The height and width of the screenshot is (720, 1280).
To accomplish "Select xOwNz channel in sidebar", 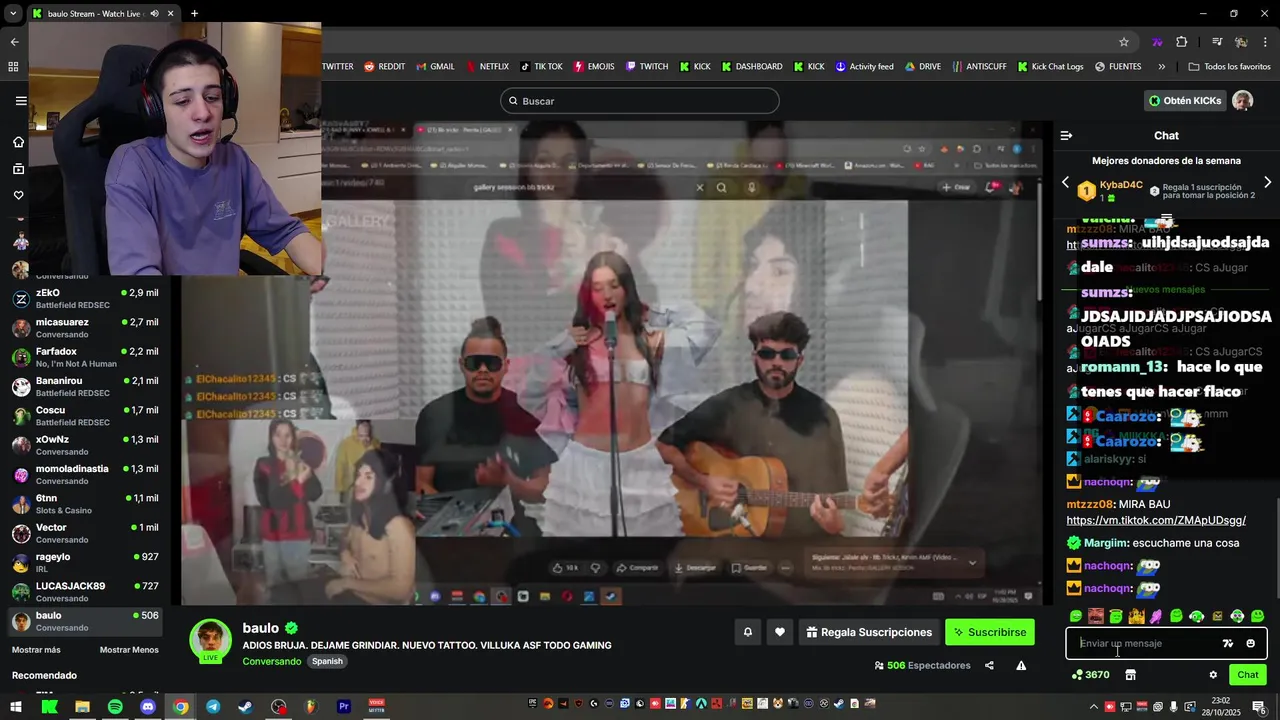I will point(85,445).
